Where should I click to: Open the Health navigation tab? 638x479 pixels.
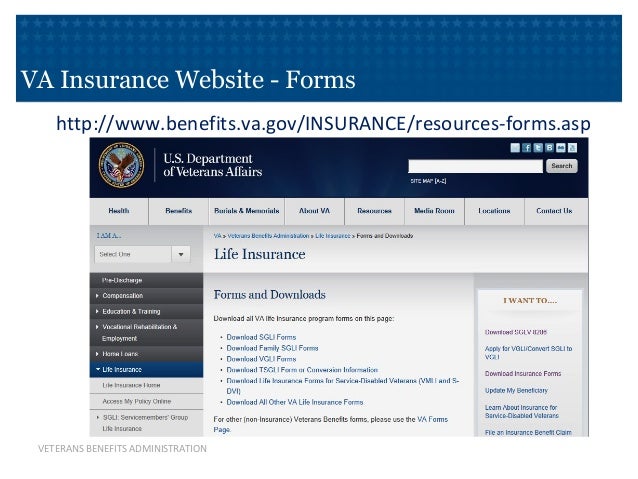[119, 211]
